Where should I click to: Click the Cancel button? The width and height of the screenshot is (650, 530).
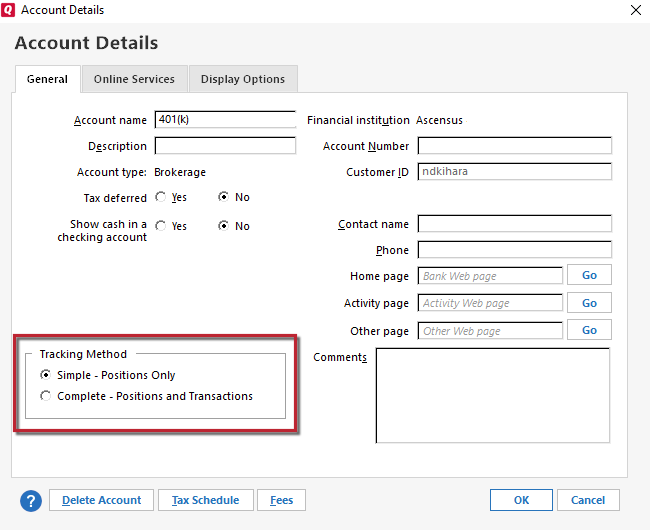coord(588,500)
